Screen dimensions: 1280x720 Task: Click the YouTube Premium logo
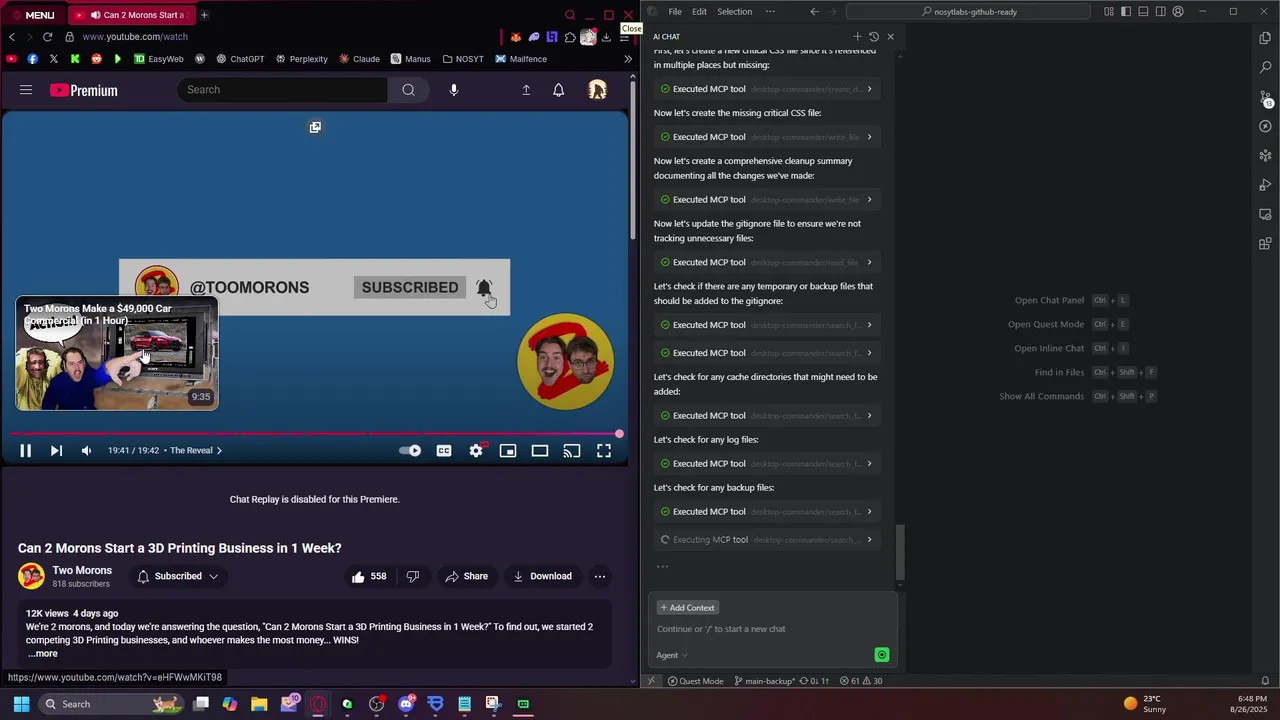click(84, 90)
